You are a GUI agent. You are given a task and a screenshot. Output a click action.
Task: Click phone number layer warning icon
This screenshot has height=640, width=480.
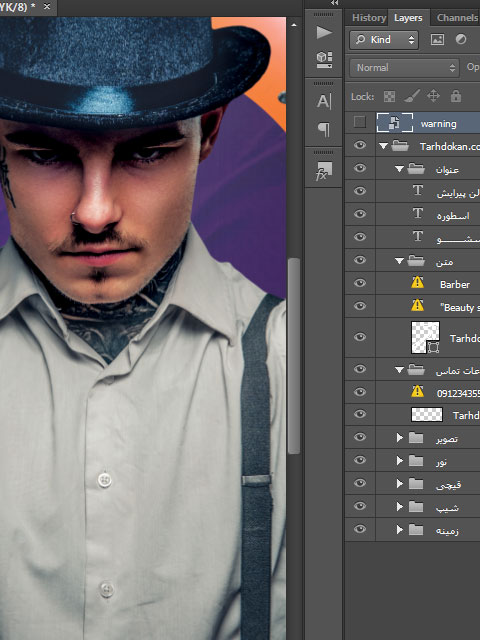click(x=417, y=392)
